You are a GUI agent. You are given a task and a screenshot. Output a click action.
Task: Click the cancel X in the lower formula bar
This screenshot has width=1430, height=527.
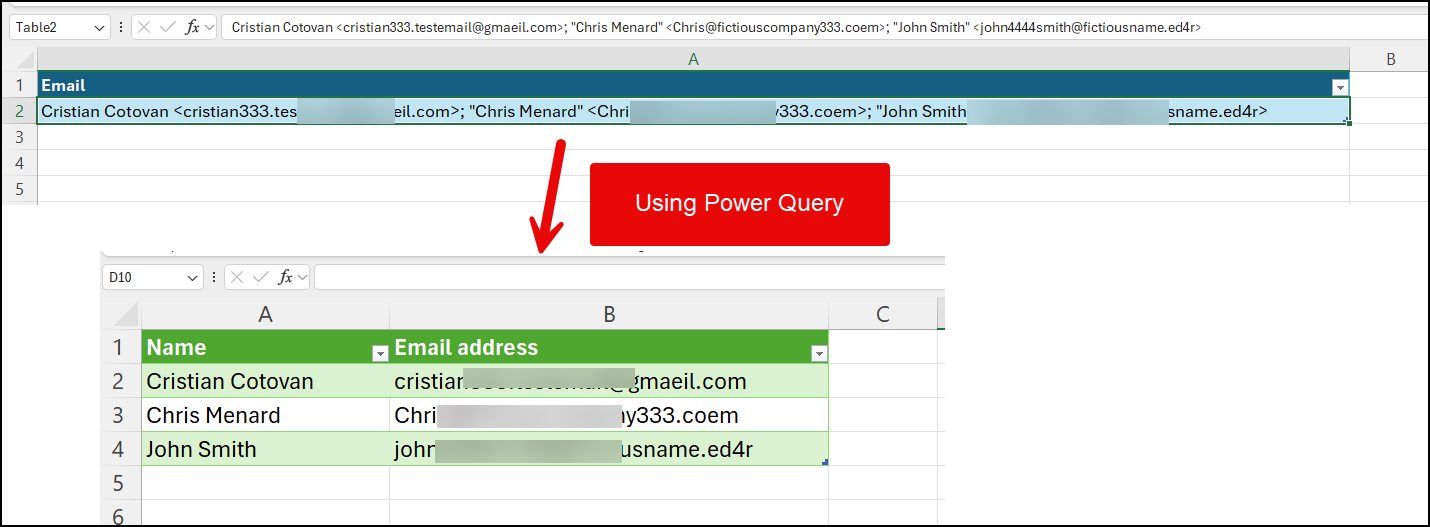[x=238, y=277]
